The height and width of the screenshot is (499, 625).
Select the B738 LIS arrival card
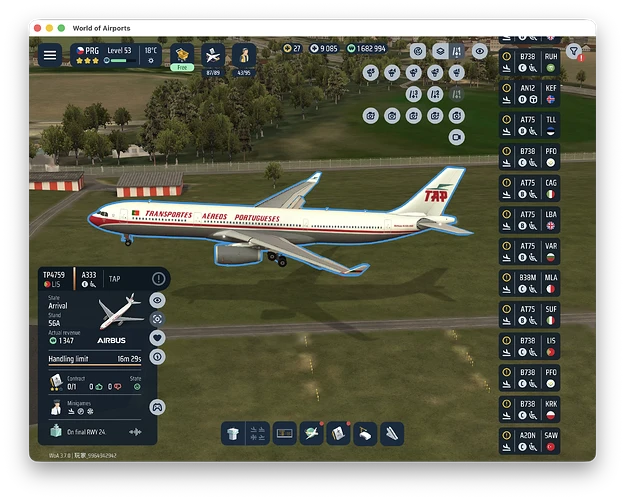pos(529,346)
